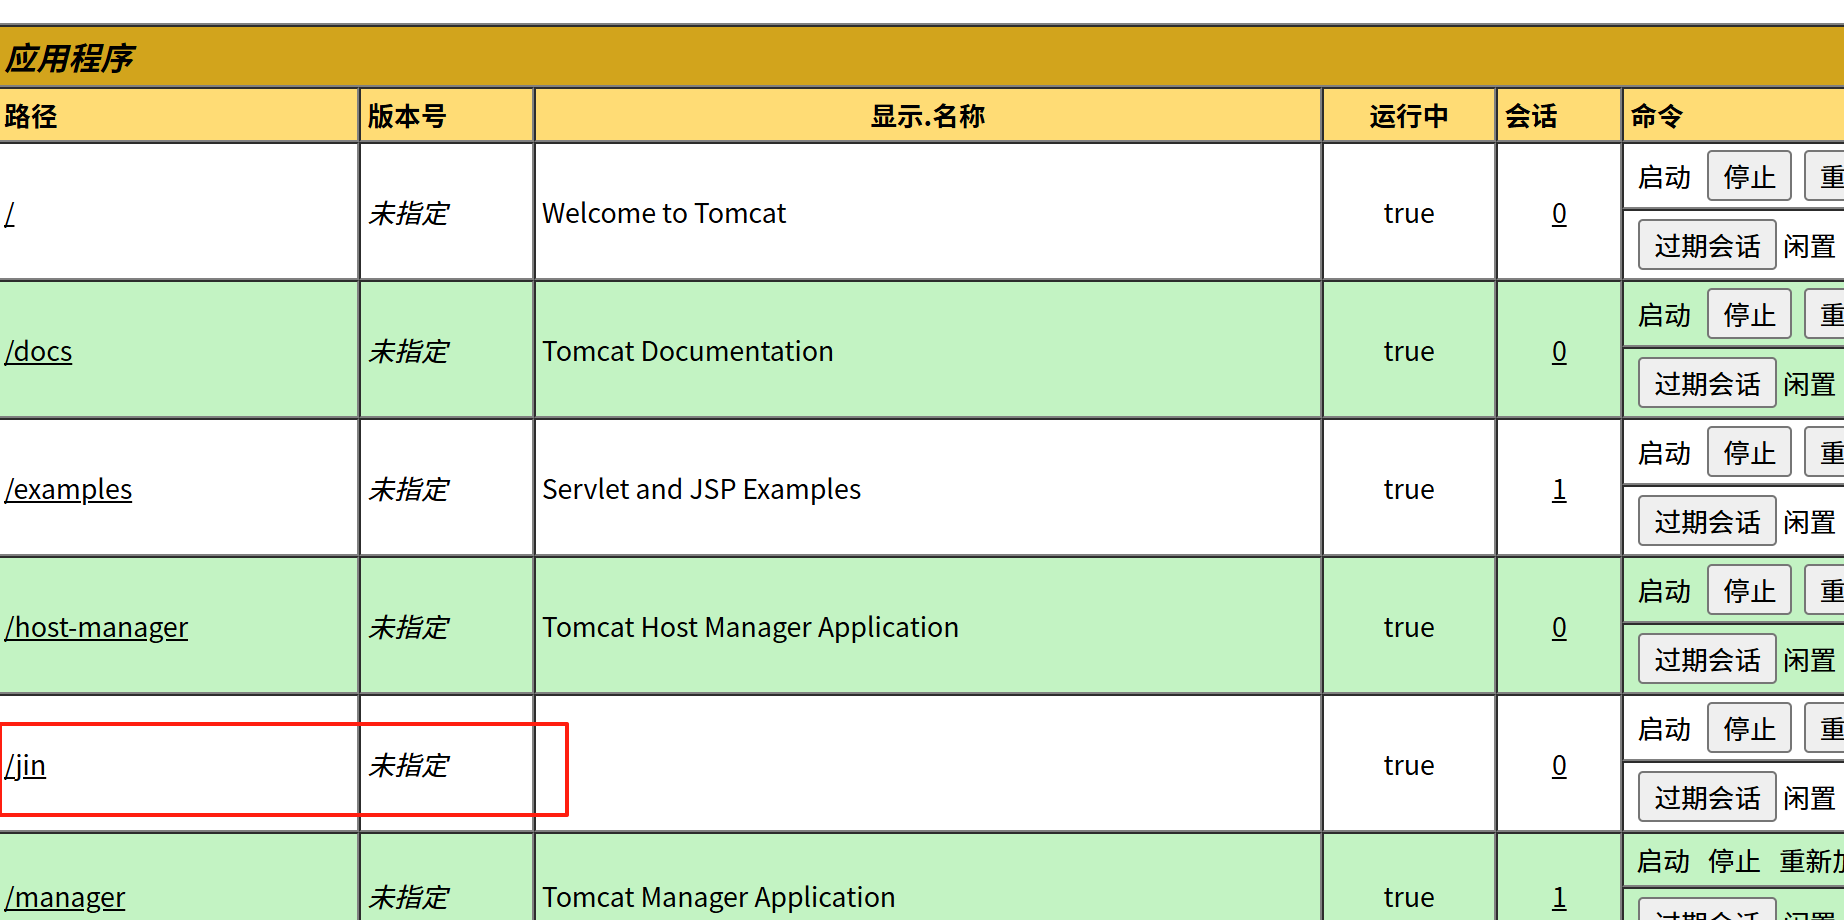The image size is (1844, 920).
Task: Click the 启动 label in the /jin row
Action: coord(1664,729)
